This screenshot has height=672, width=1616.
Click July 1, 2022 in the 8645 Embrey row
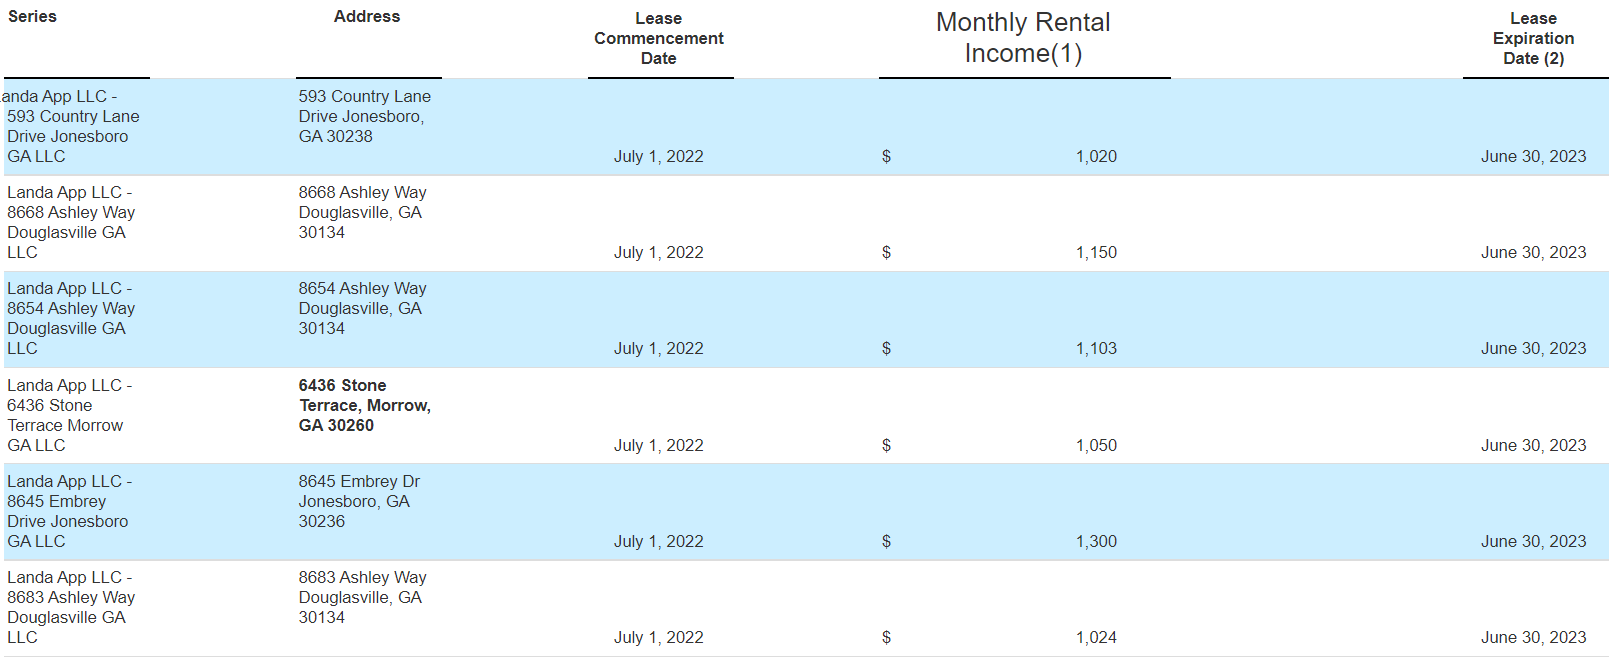[659, 541]
